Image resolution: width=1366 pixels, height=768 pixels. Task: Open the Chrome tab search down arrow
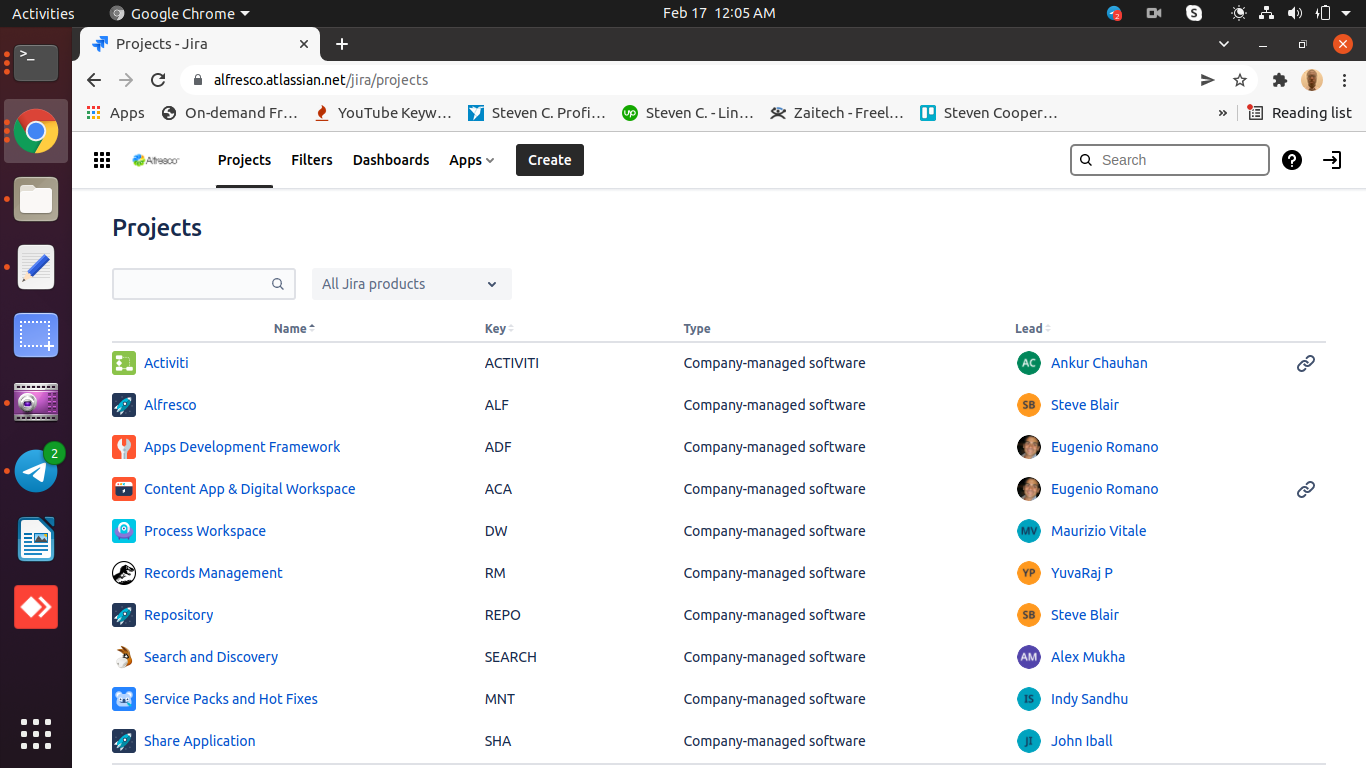click(1224, 44)
